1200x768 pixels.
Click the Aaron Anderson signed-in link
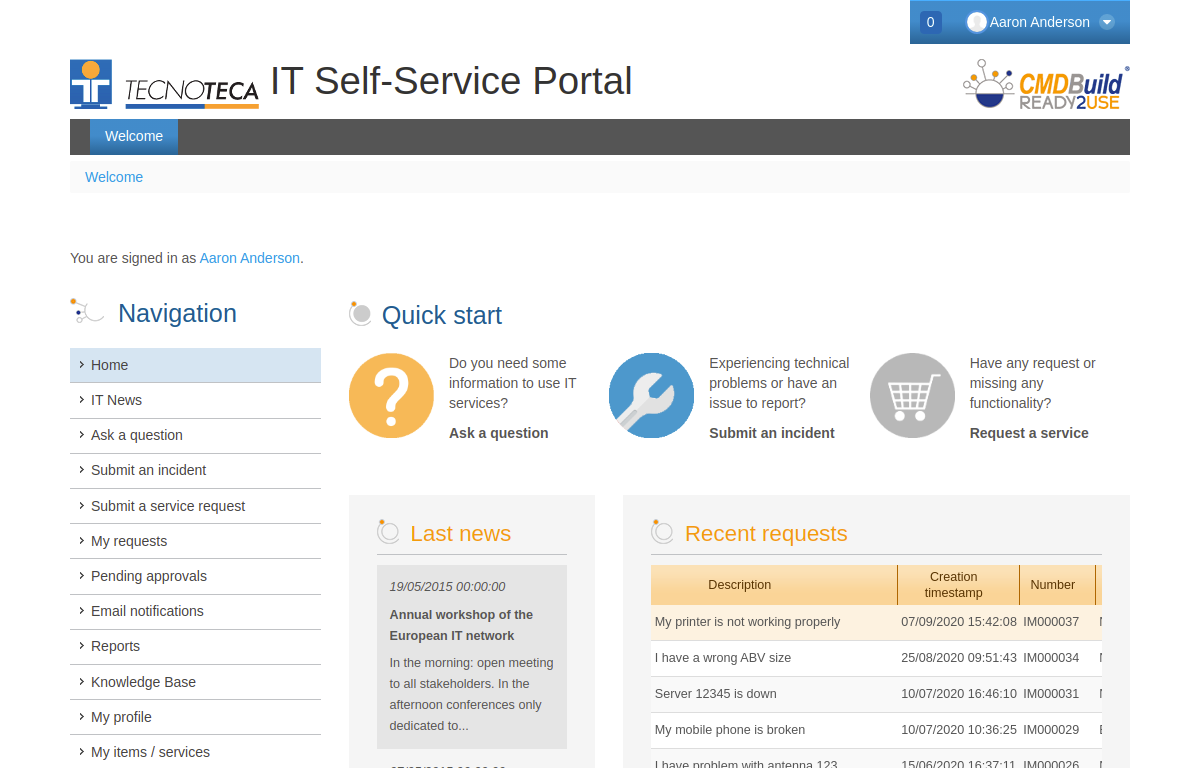249,258
